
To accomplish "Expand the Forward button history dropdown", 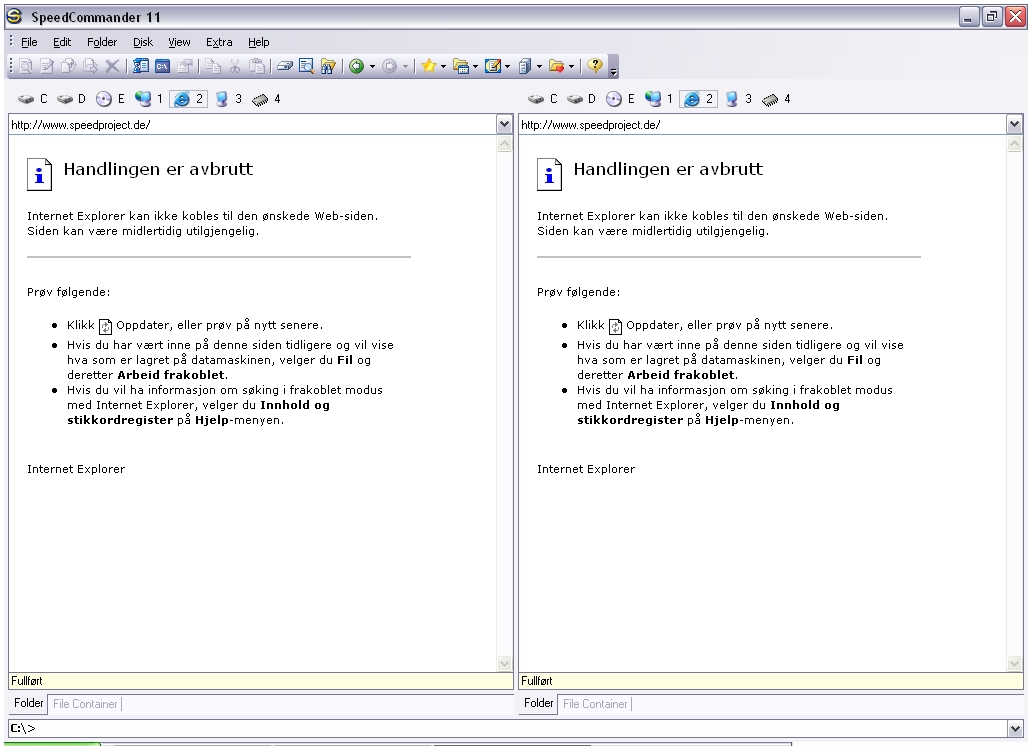I will (405, 67).
